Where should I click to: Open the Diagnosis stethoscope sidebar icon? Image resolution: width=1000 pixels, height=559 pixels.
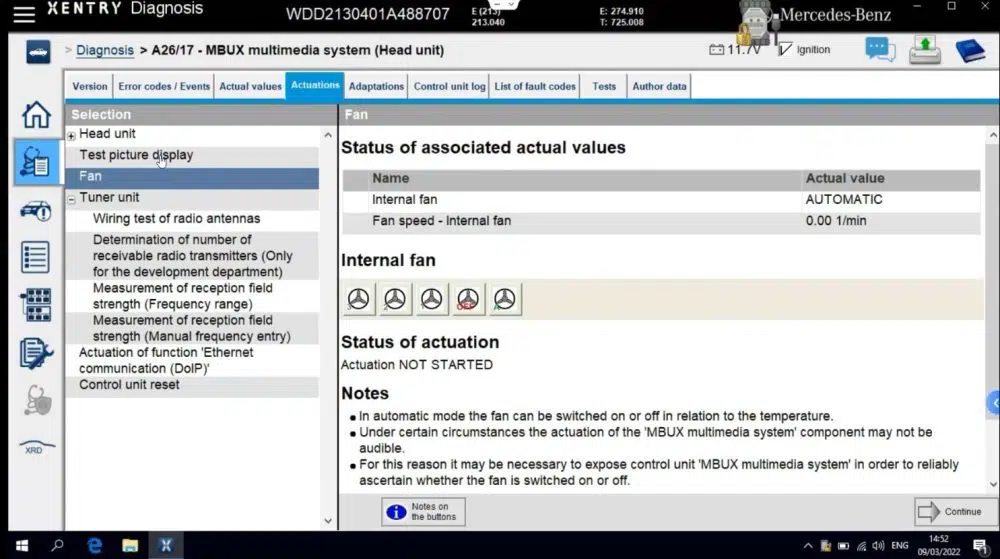point(36,162)
